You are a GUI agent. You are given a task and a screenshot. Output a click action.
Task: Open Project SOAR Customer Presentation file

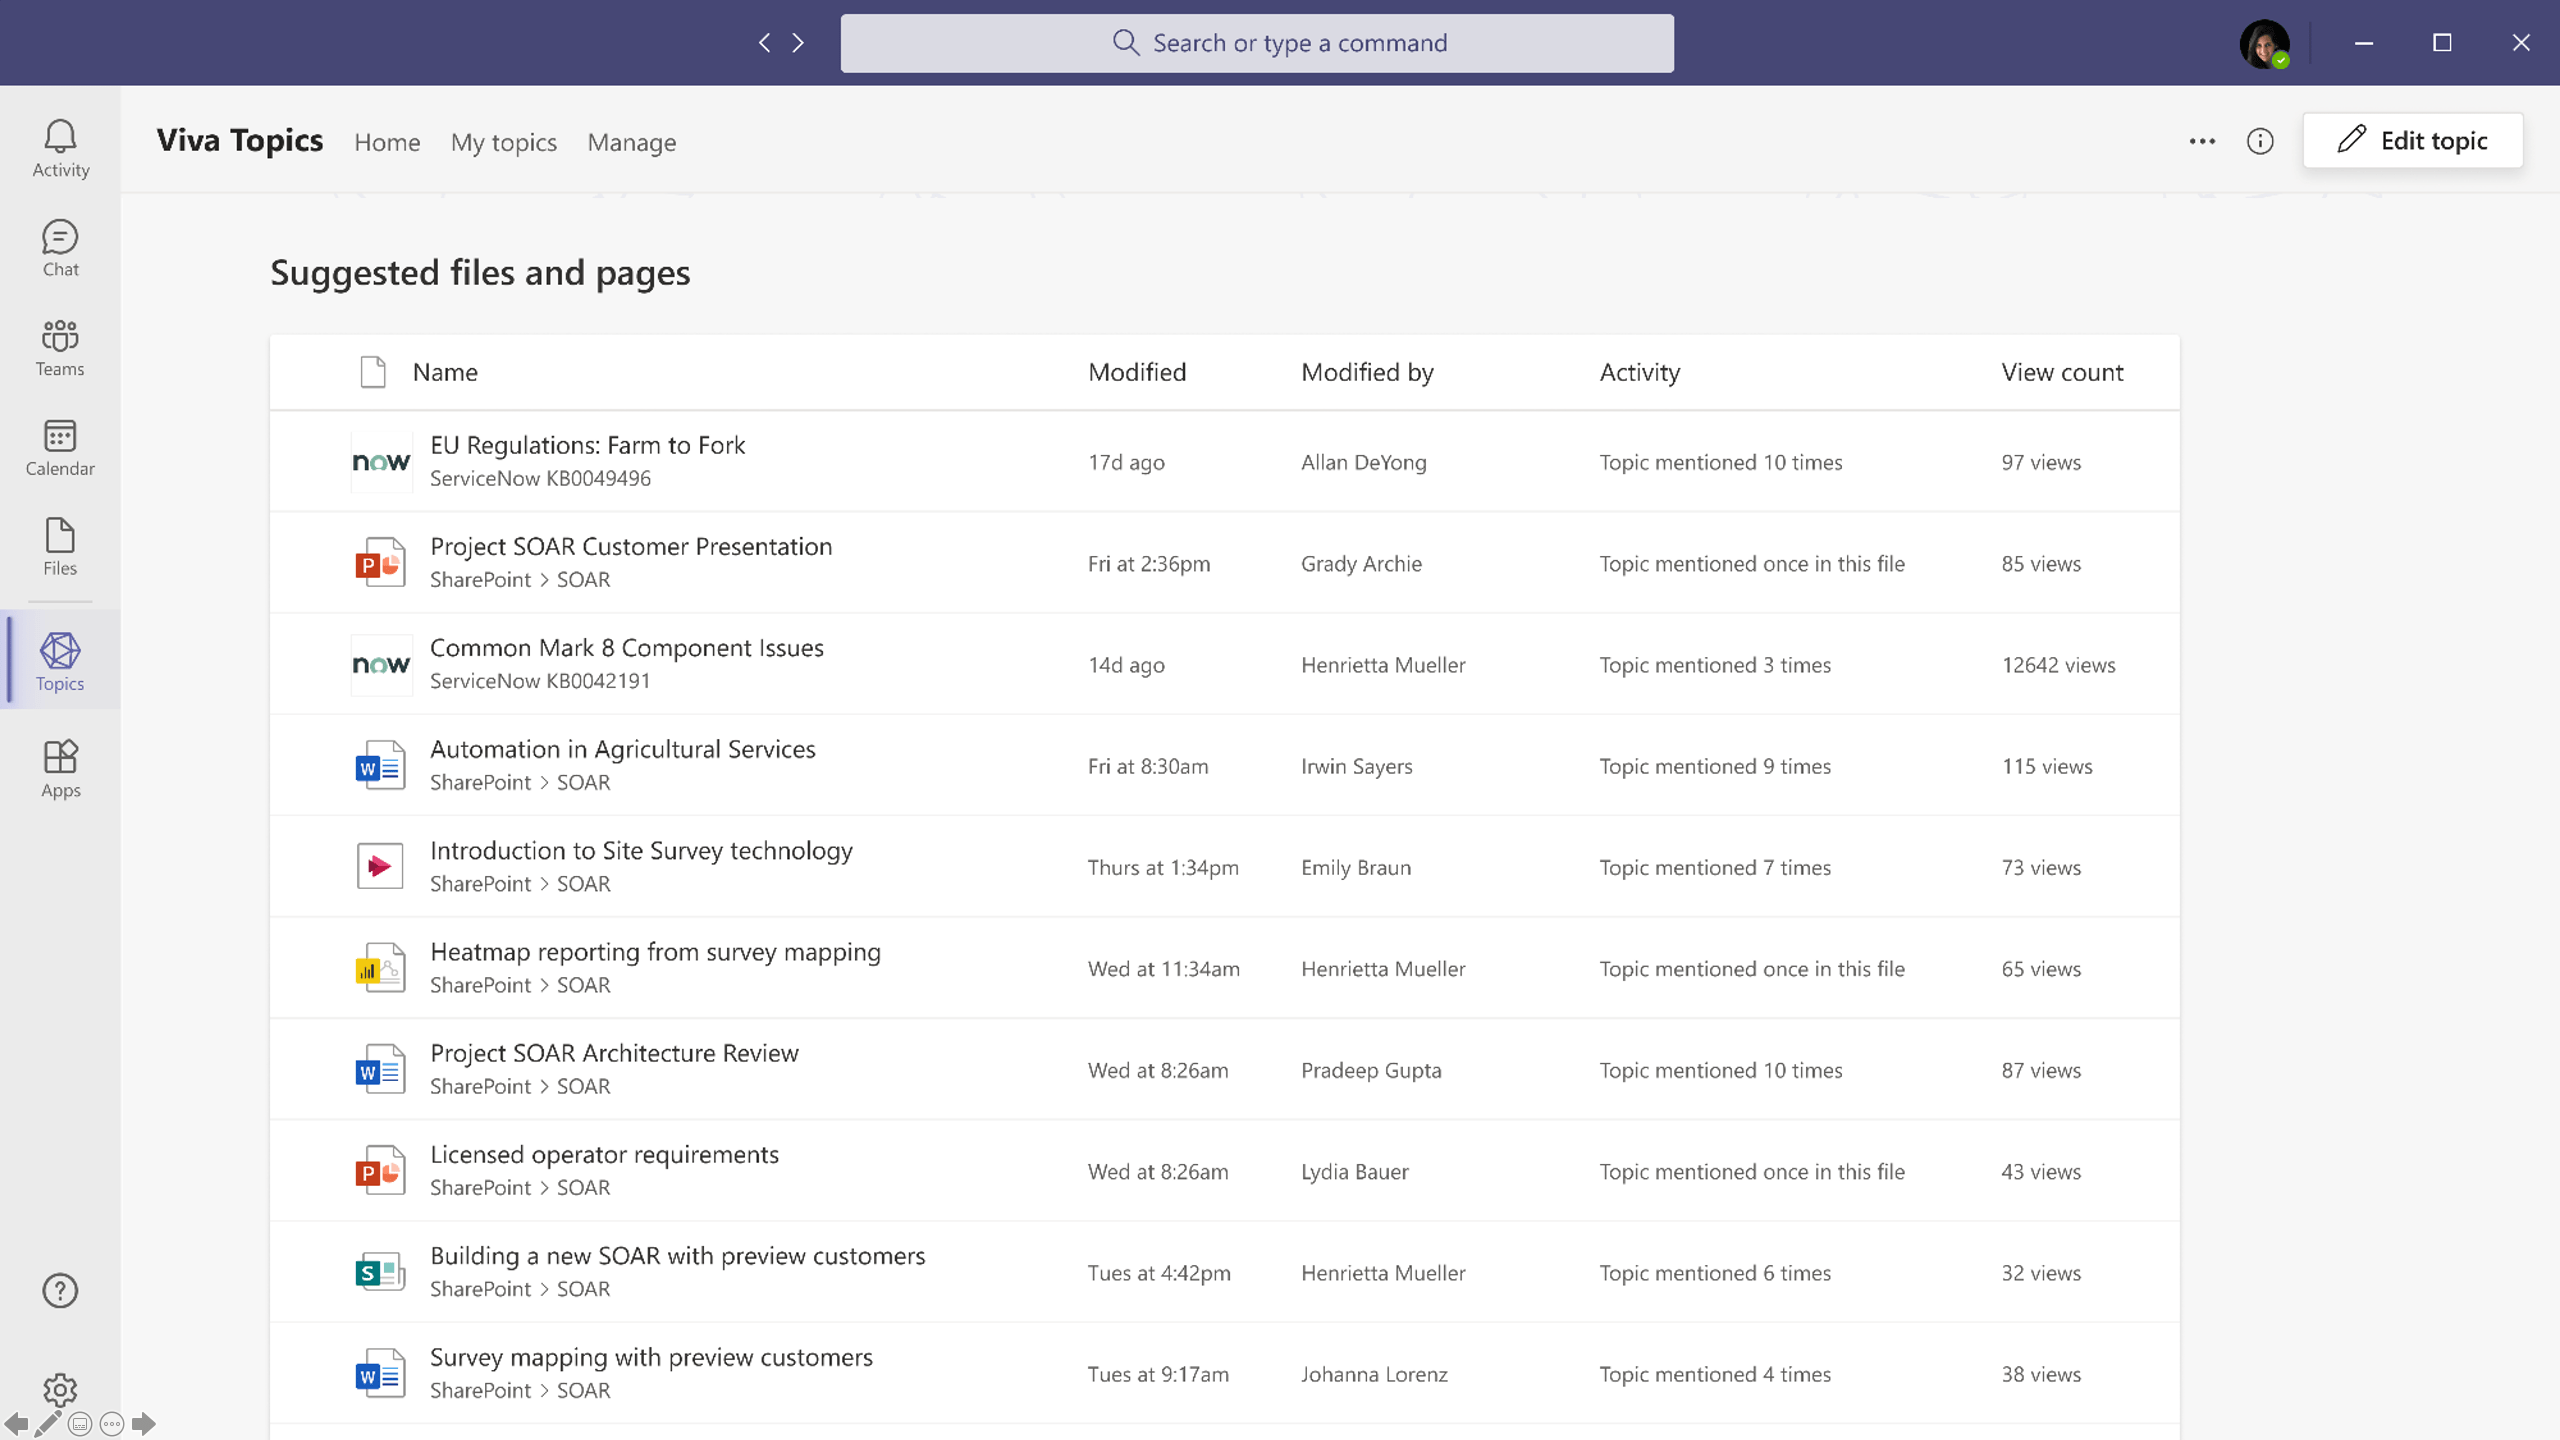click(630, 546)
